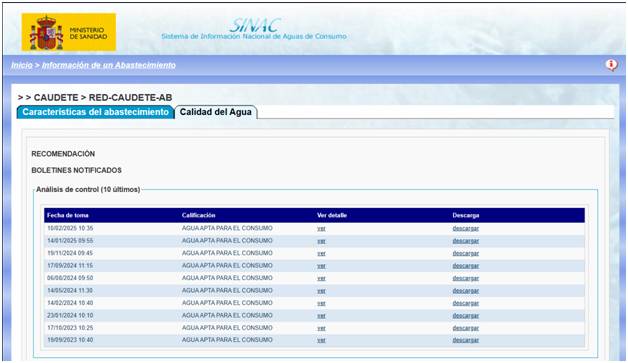Open the 'Información de un Abastecimiento' breadcrumb link
The width and height of the screenshot is (628, 363).
(109, 65)
